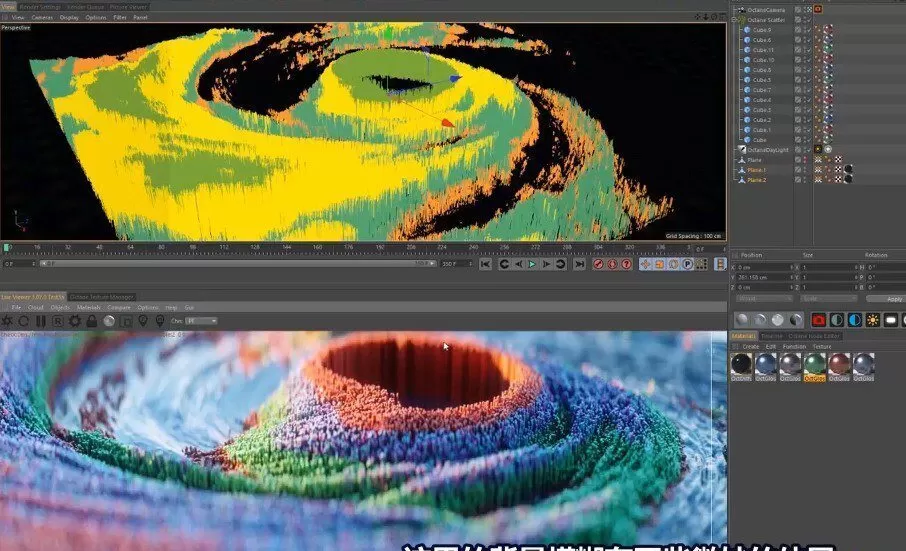Screen dimensions: 906x551
Task: Click the lock icon in Live Viewer toolbar
Action: 92,321
